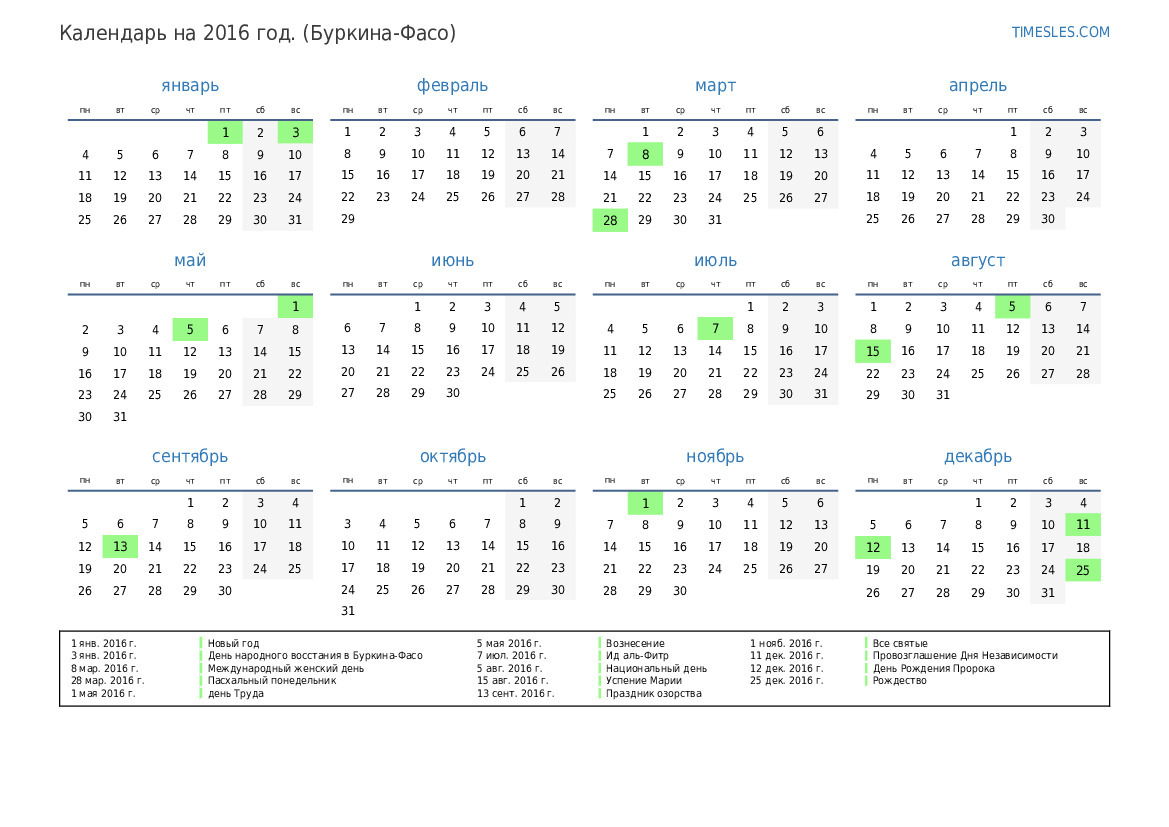The height and width of the screenshot is (827, 1169).
Task: Click the TIMESLES.COM link
Action: click(1060, 32)
